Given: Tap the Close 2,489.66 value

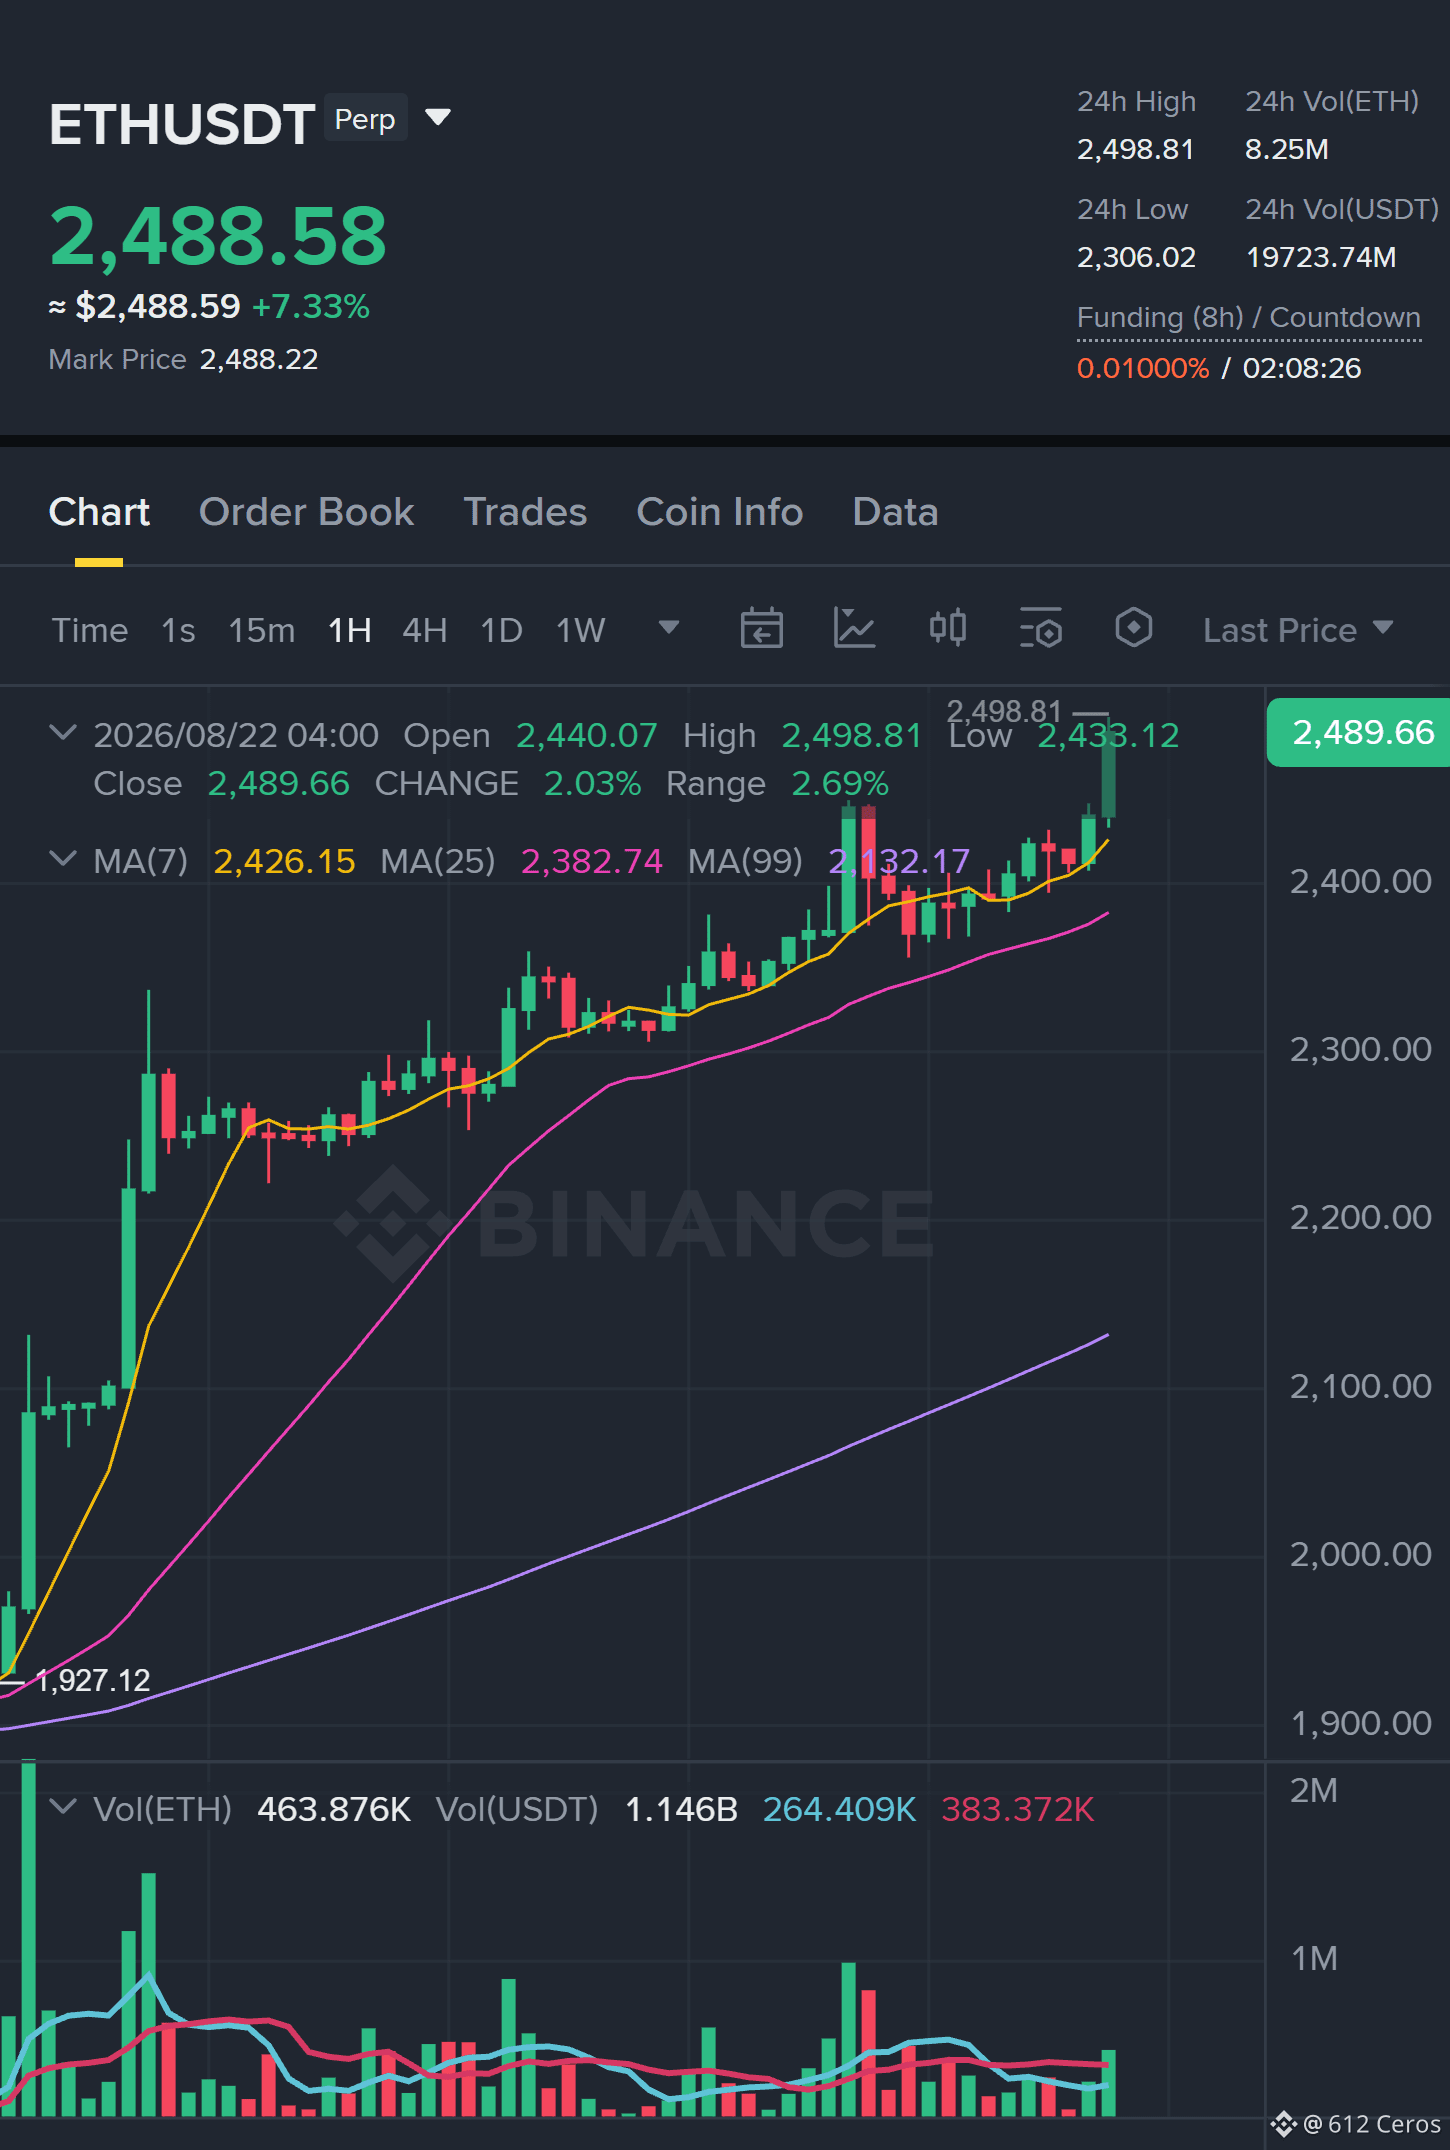Looking at the screenshot, I should 279,784.
